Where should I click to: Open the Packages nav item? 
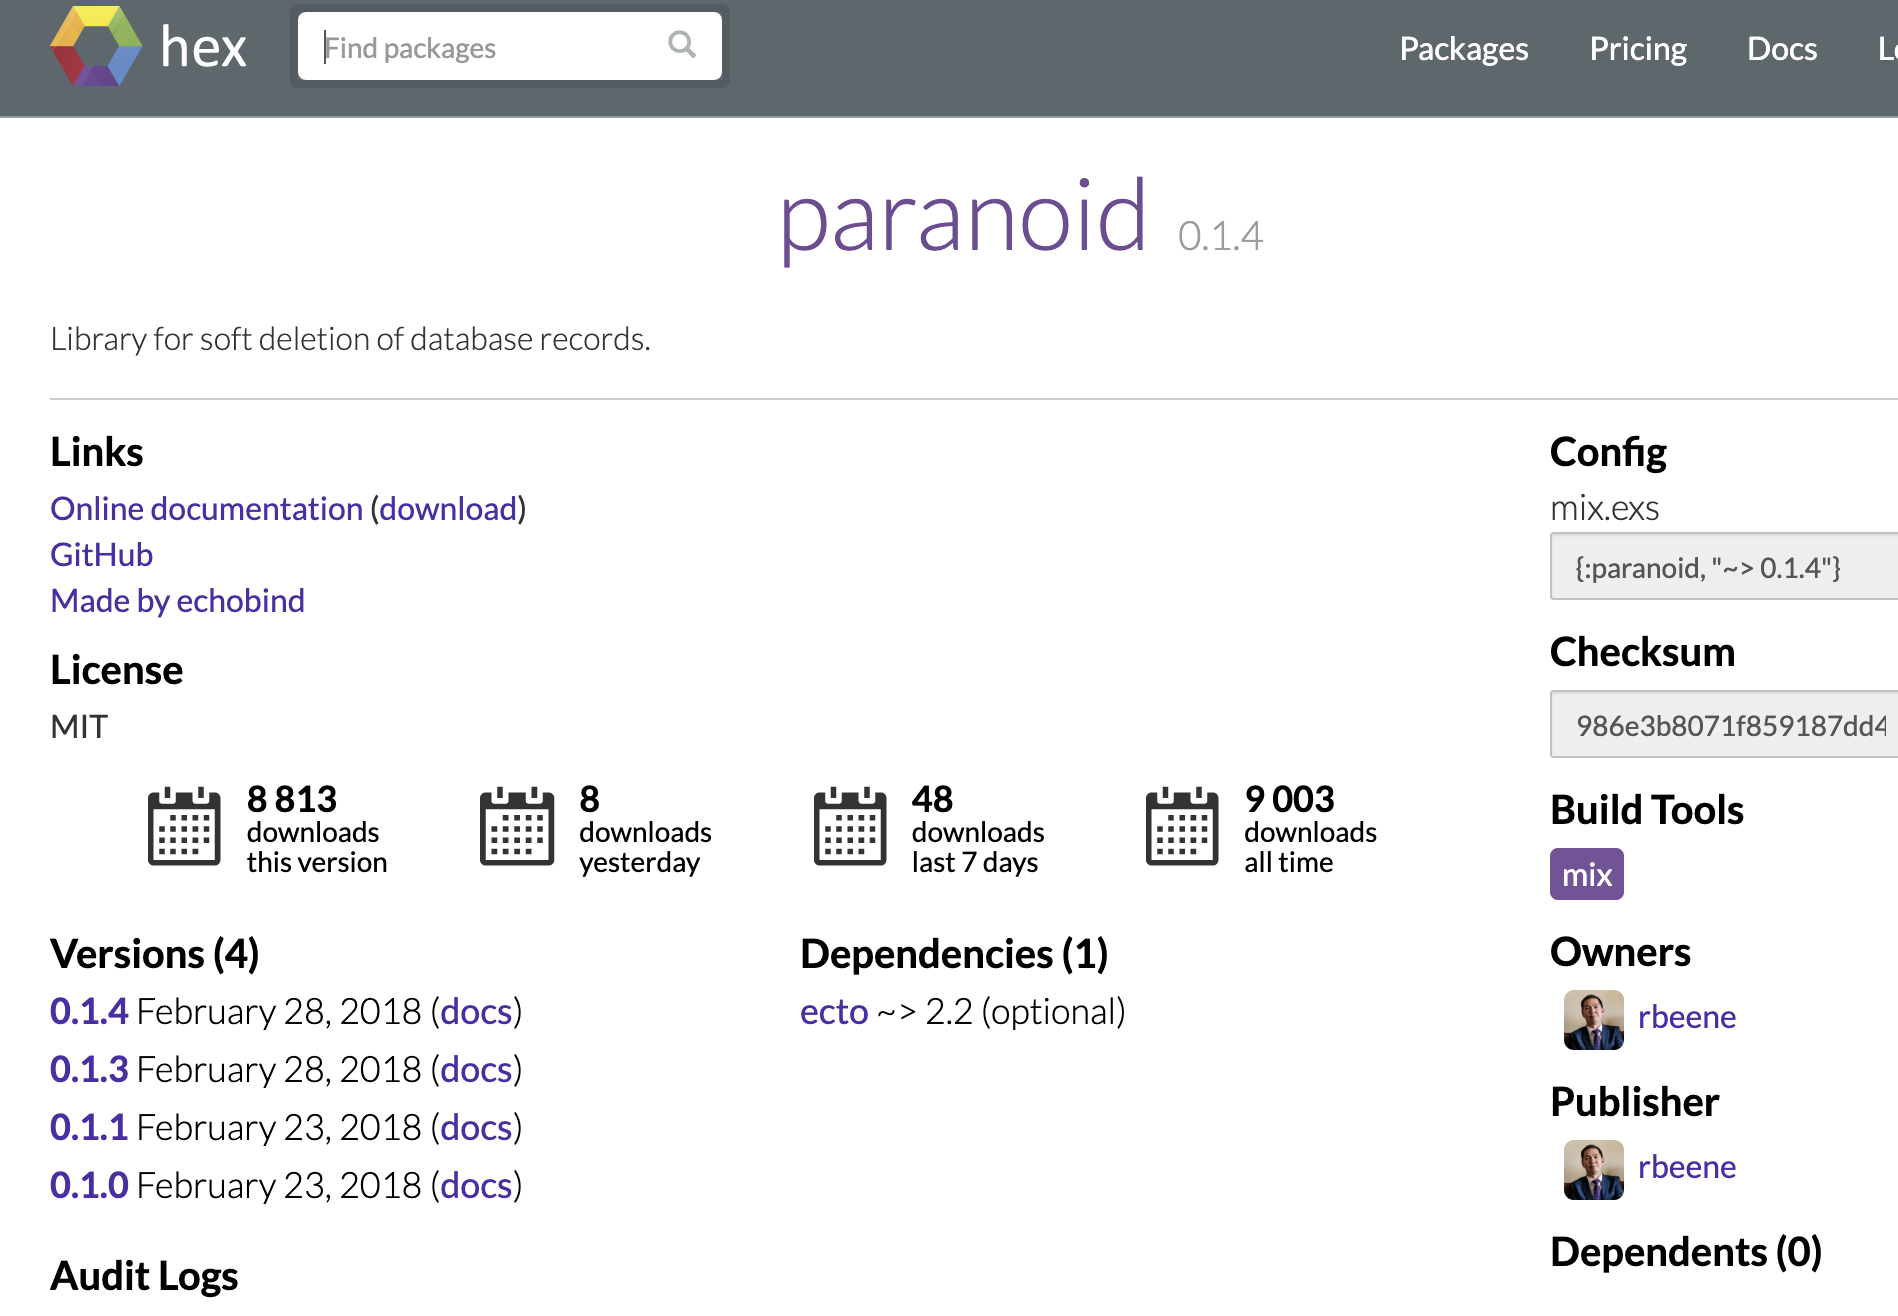click(x=1464, y=48)
